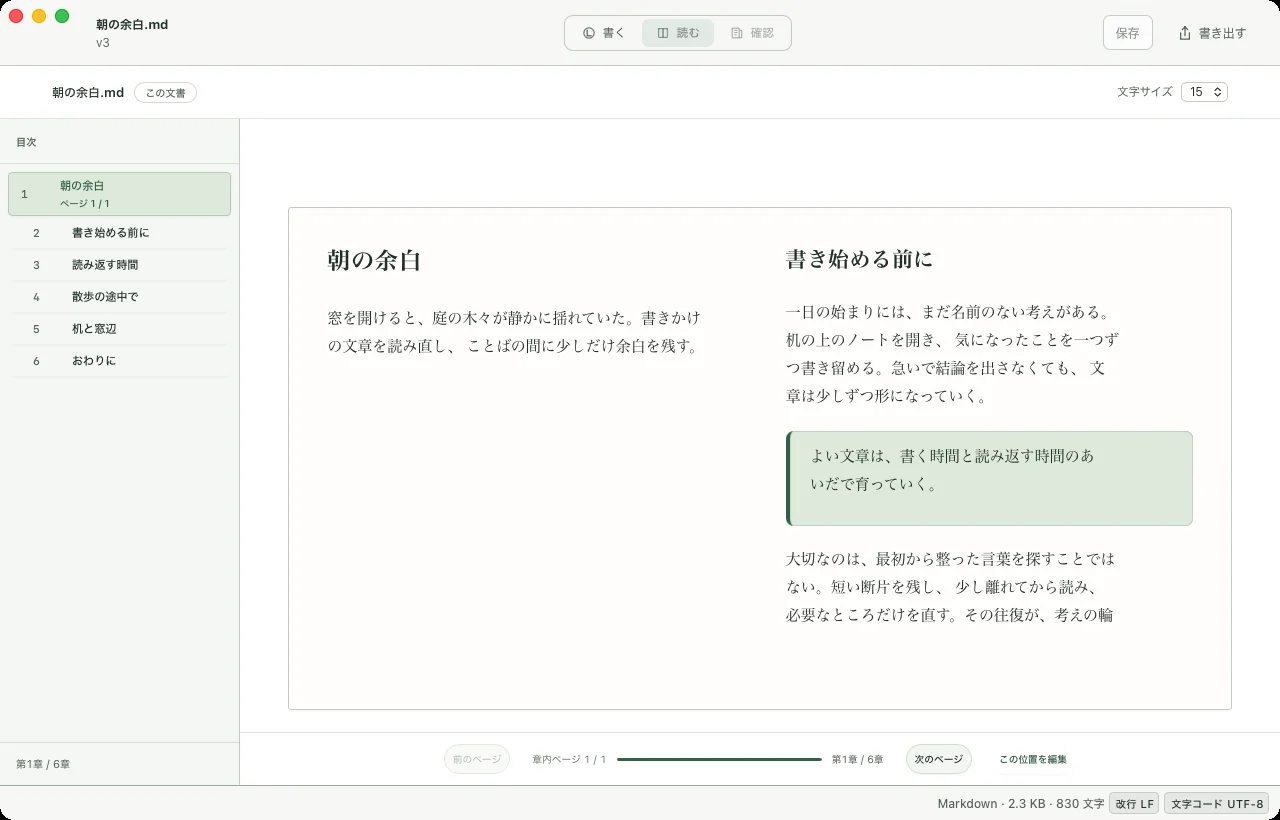Click the pencil icon in 書く tab

pyautogui.click(x=589, y=33)
